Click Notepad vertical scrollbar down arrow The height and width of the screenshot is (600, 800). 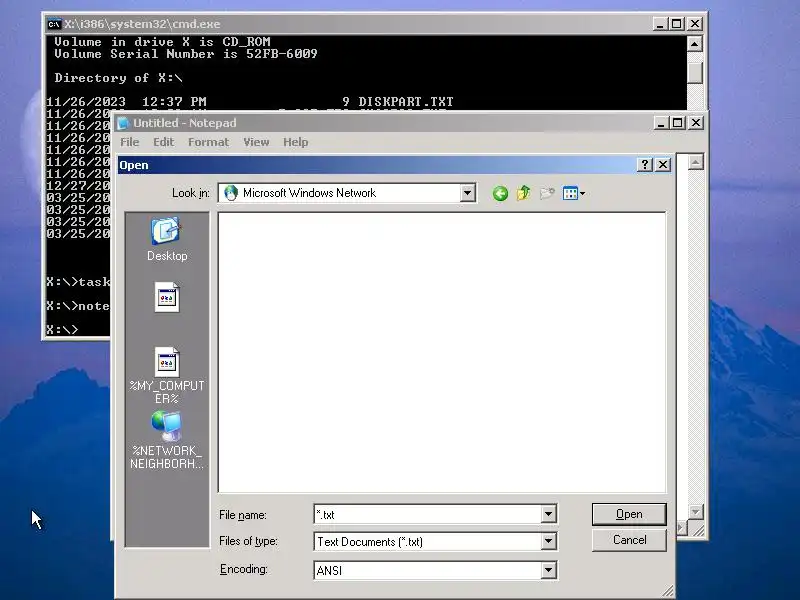pos(695,511)
